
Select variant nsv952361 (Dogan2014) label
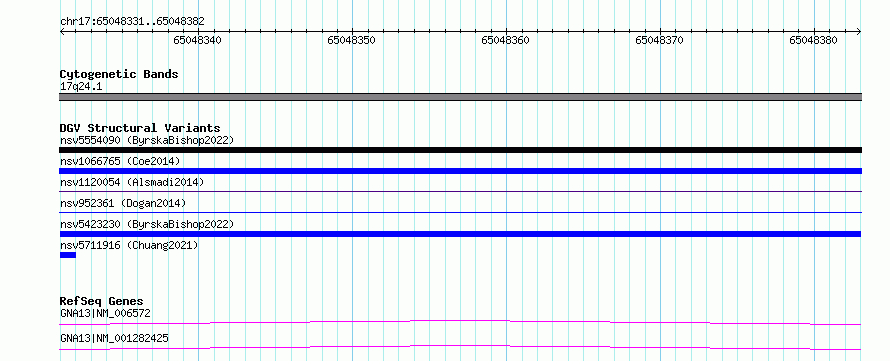click(123, 203)
